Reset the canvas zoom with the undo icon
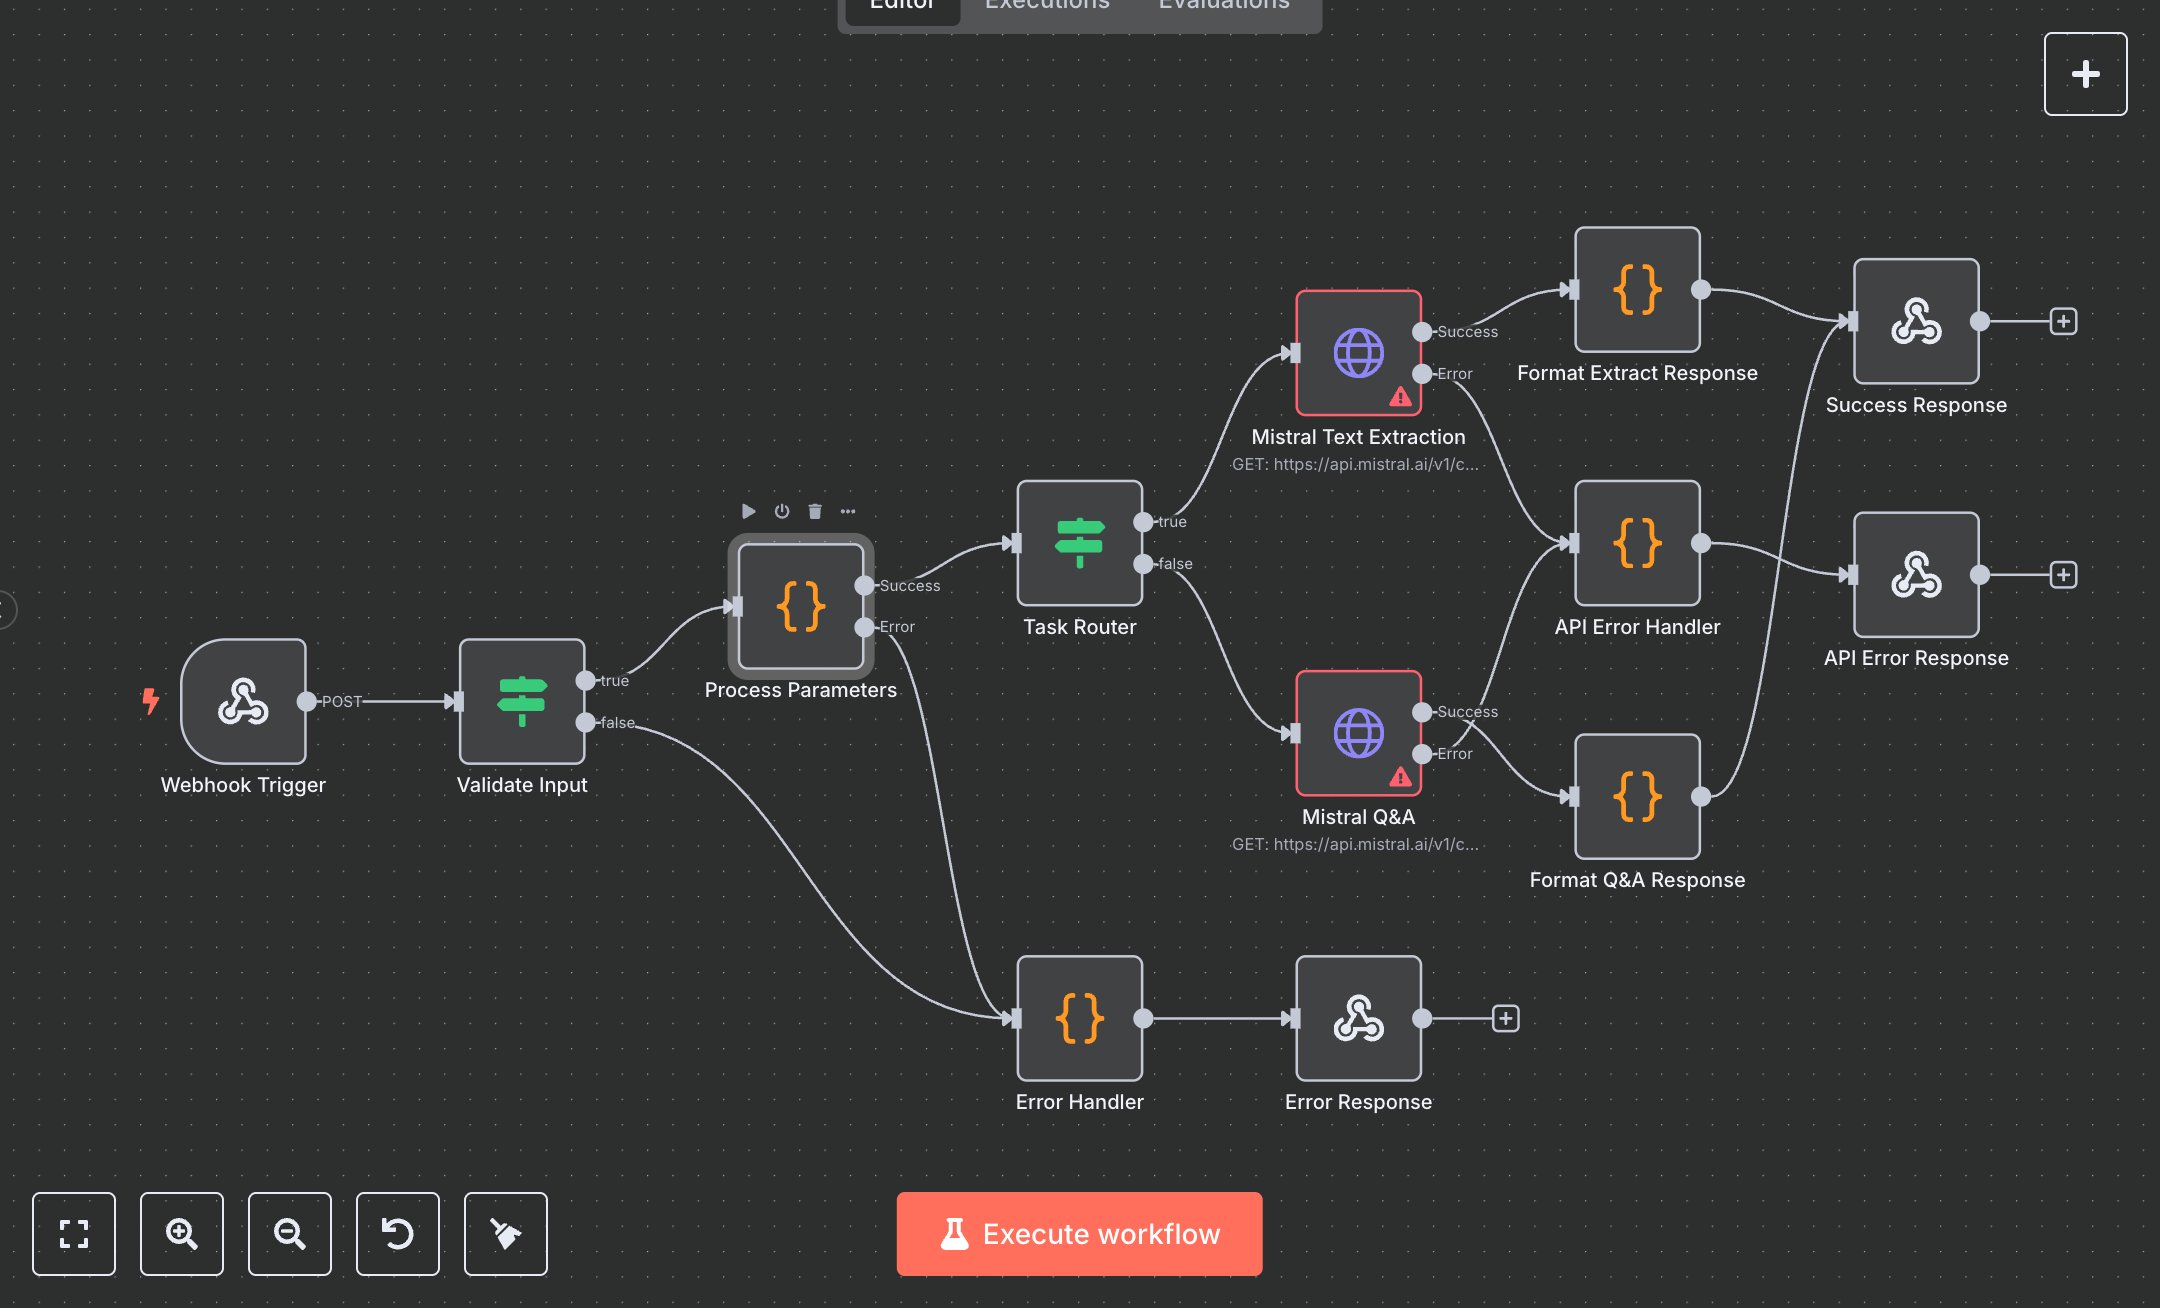This screenshot has height=1308, width=2160. click(x=397, y=1235)
